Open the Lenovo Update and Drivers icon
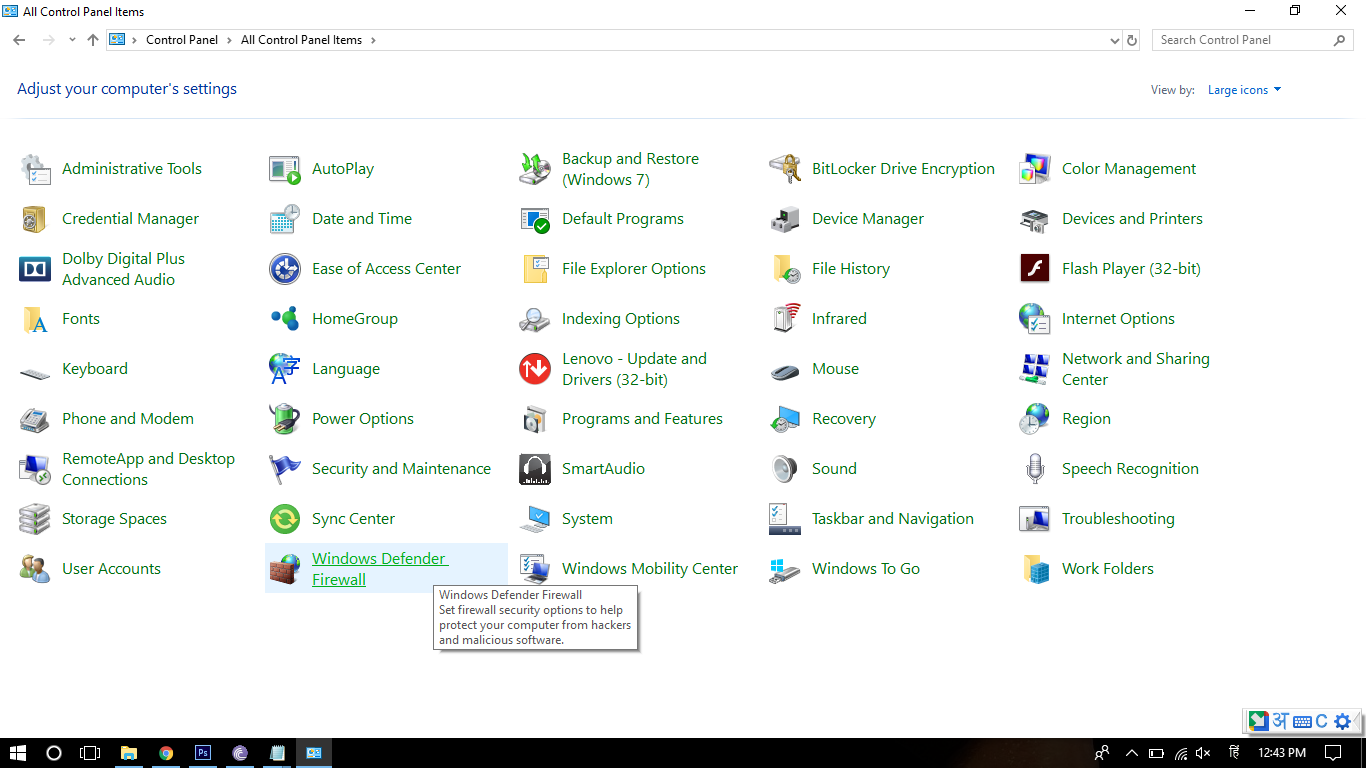This screenshot has width=1366, height=768. [x=535, y=369]
